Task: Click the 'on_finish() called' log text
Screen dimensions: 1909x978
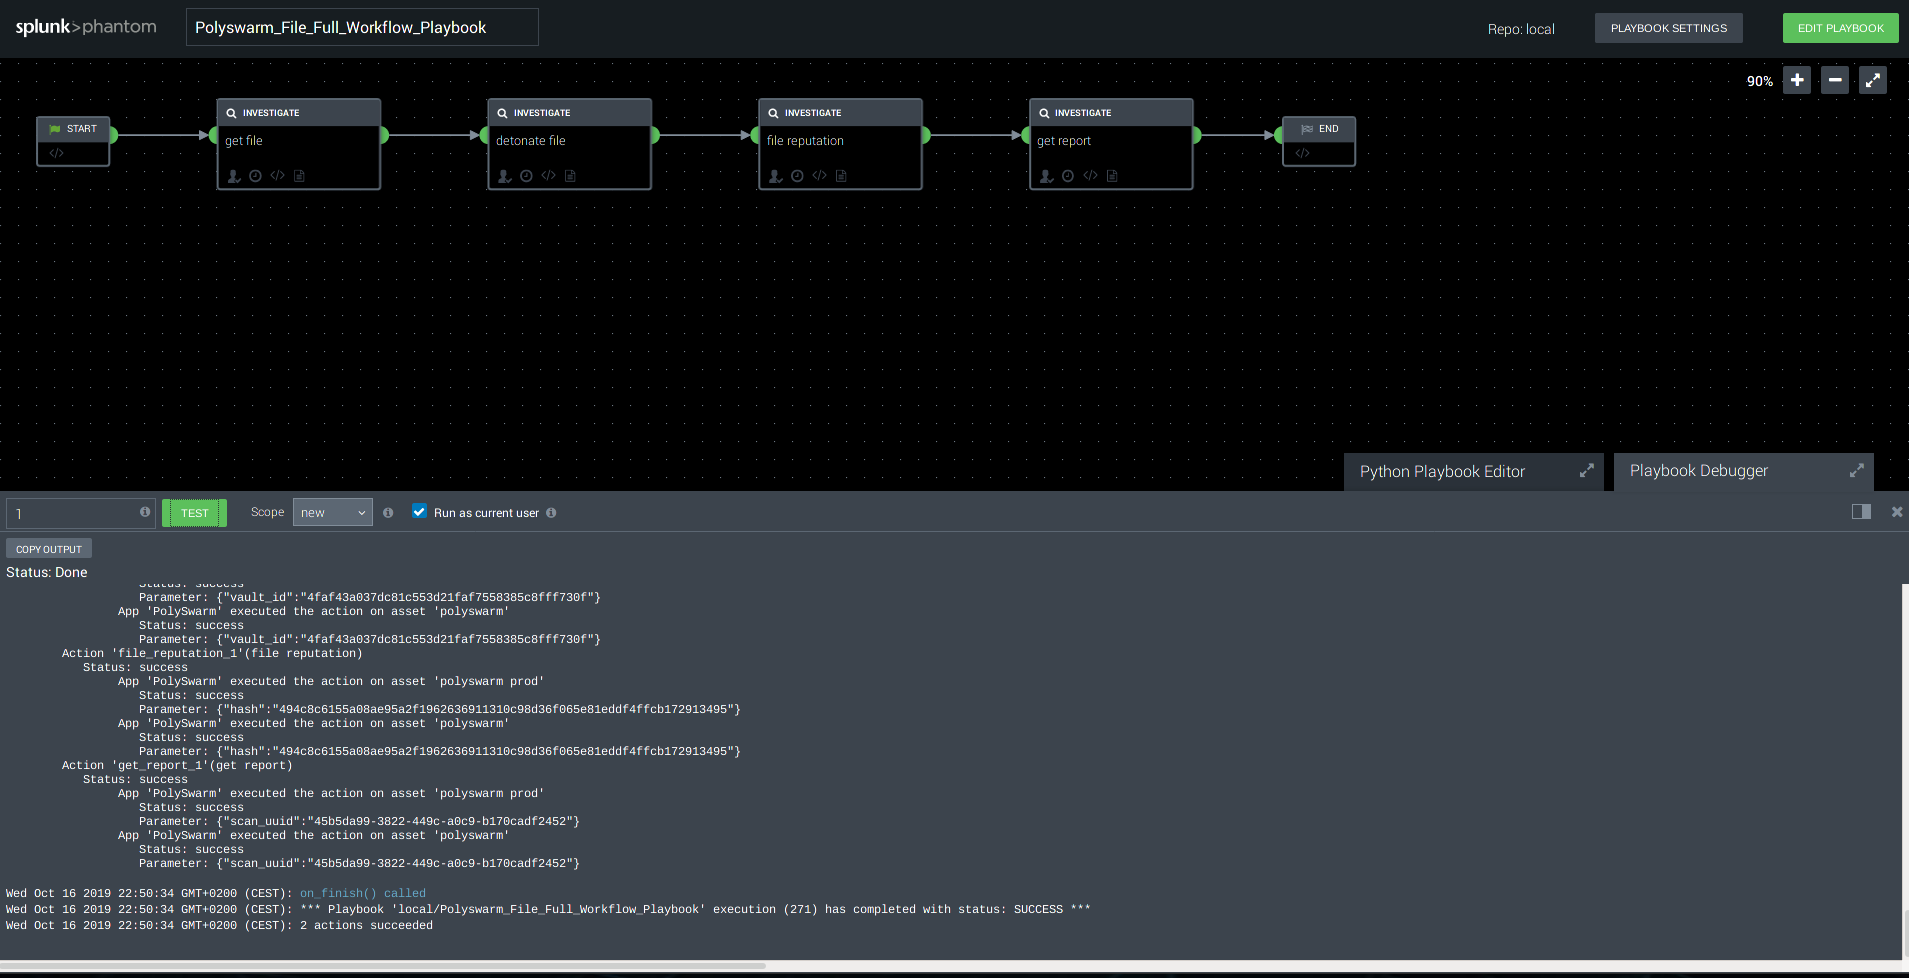Action: pyautogui.click(x=363, y=894)
